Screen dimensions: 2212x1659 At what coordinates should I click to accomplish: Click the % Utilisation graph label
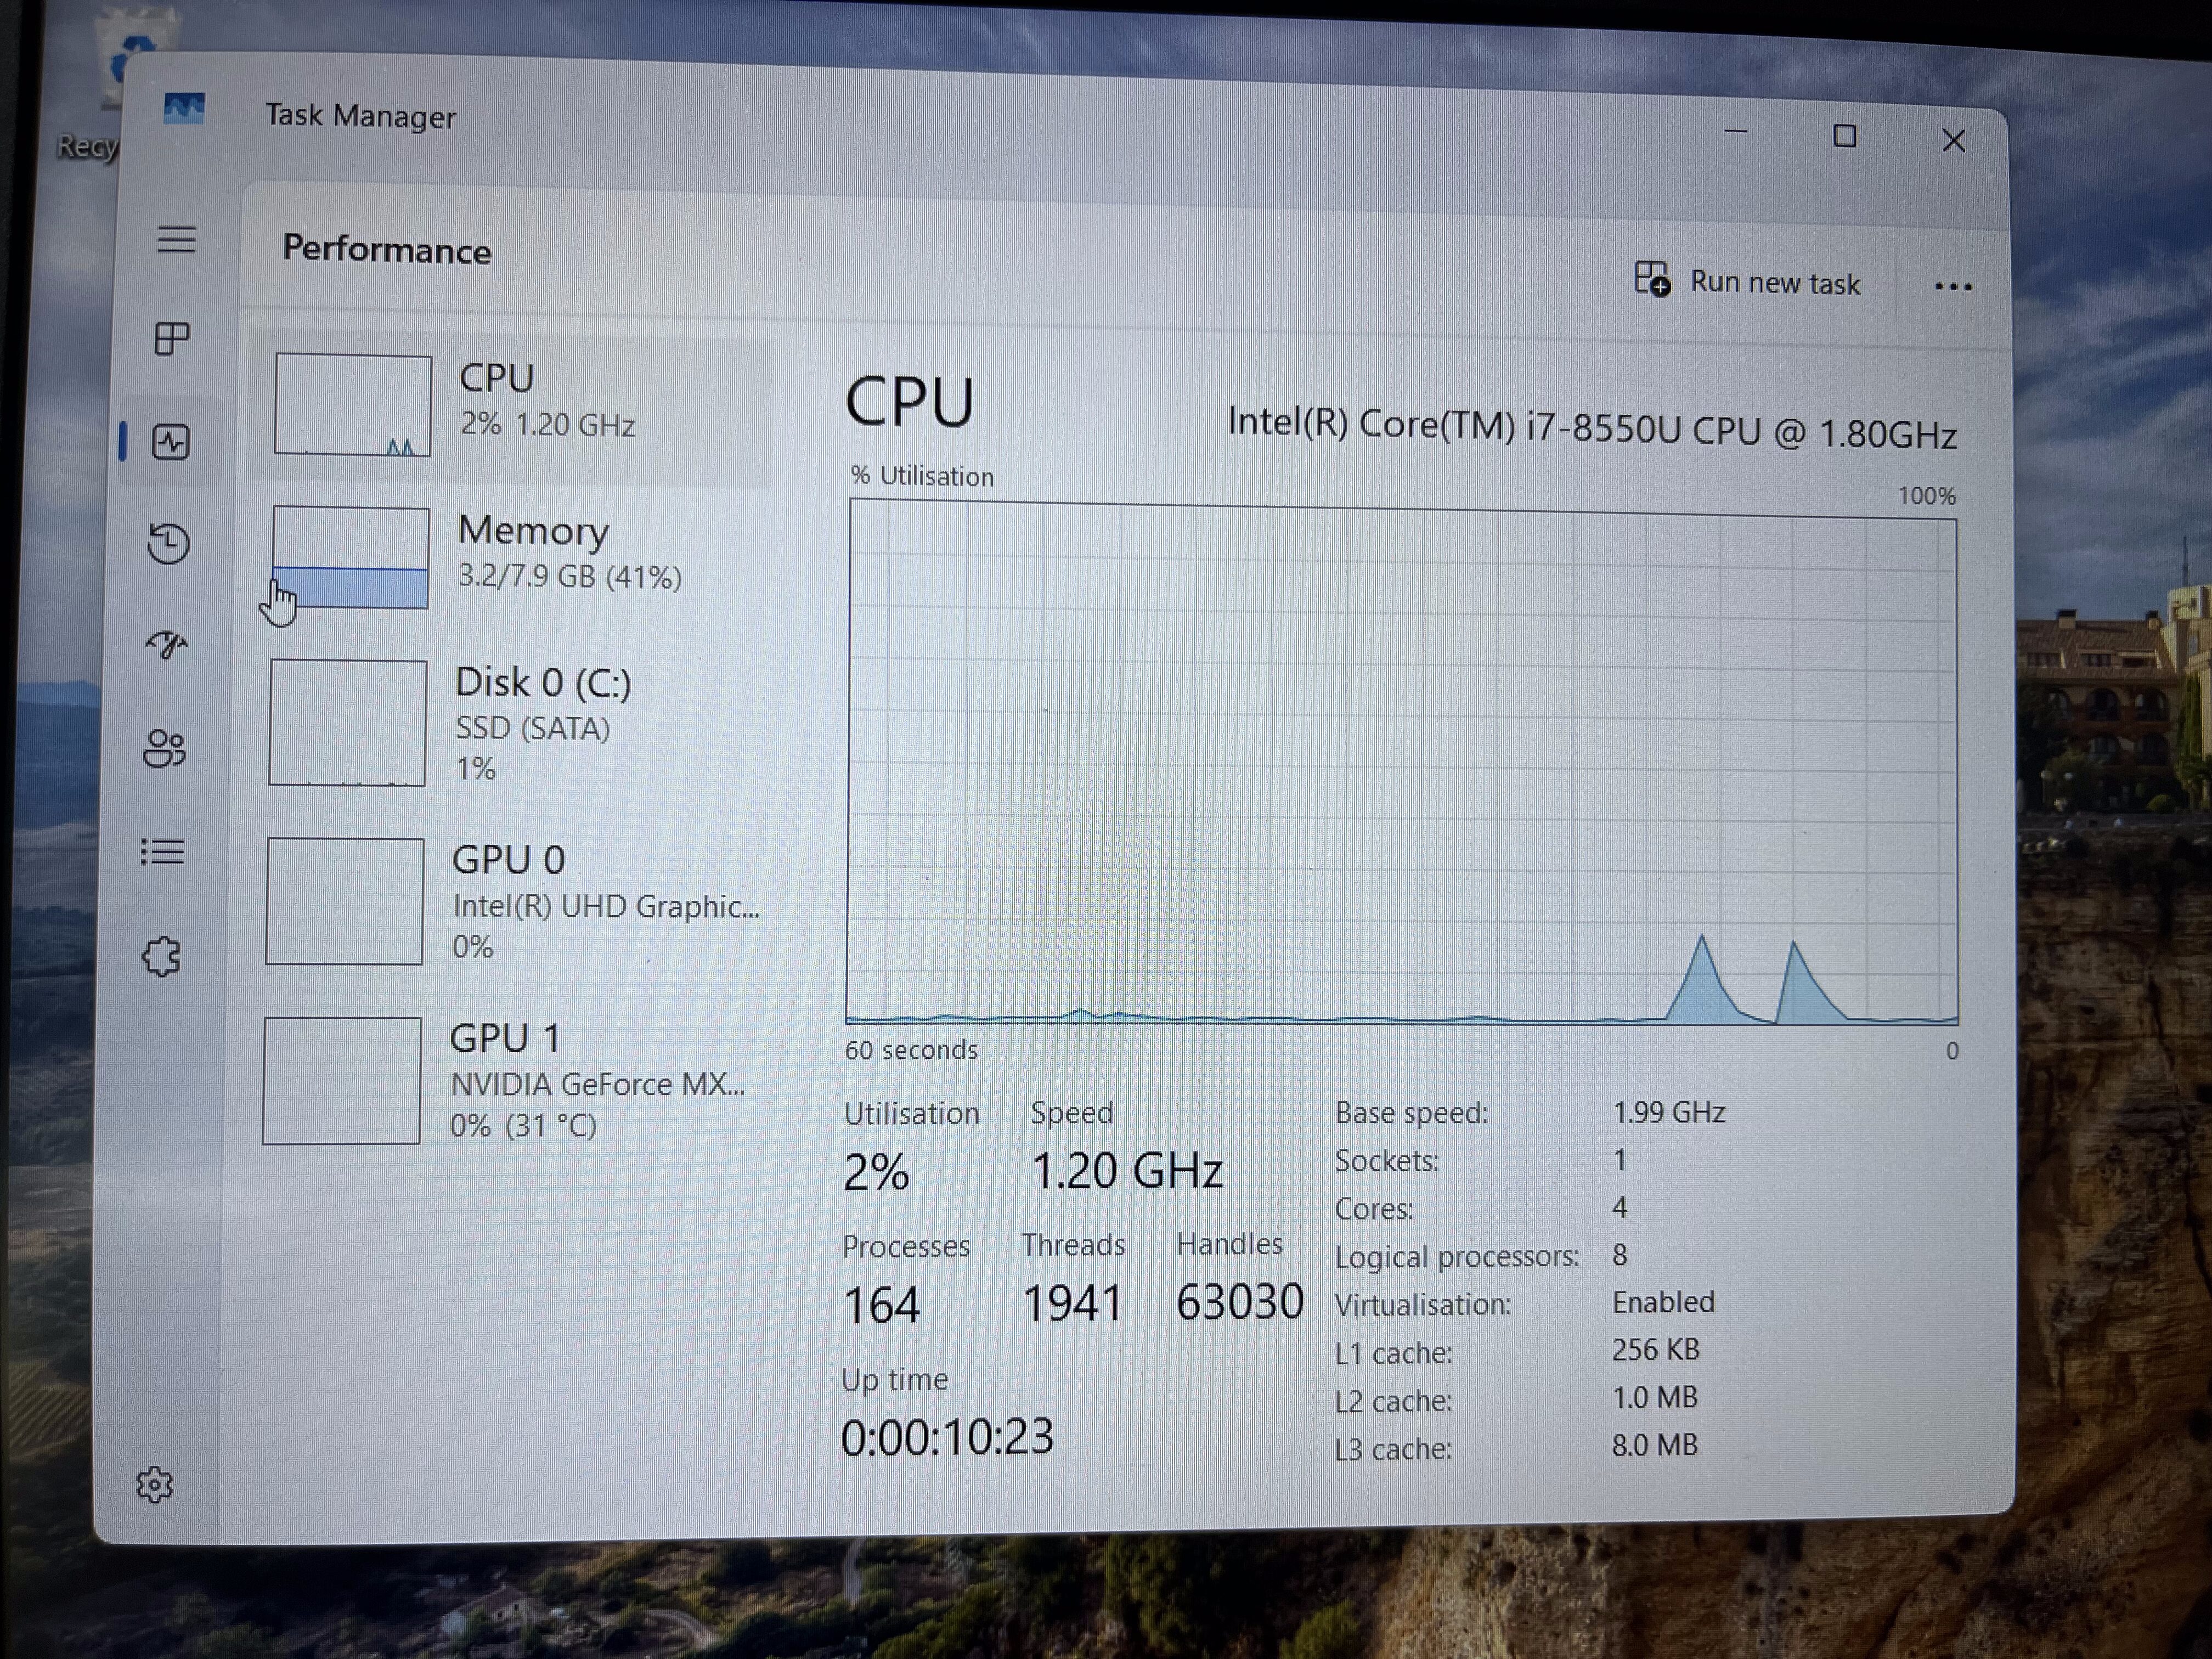click(x=922, y=476)
